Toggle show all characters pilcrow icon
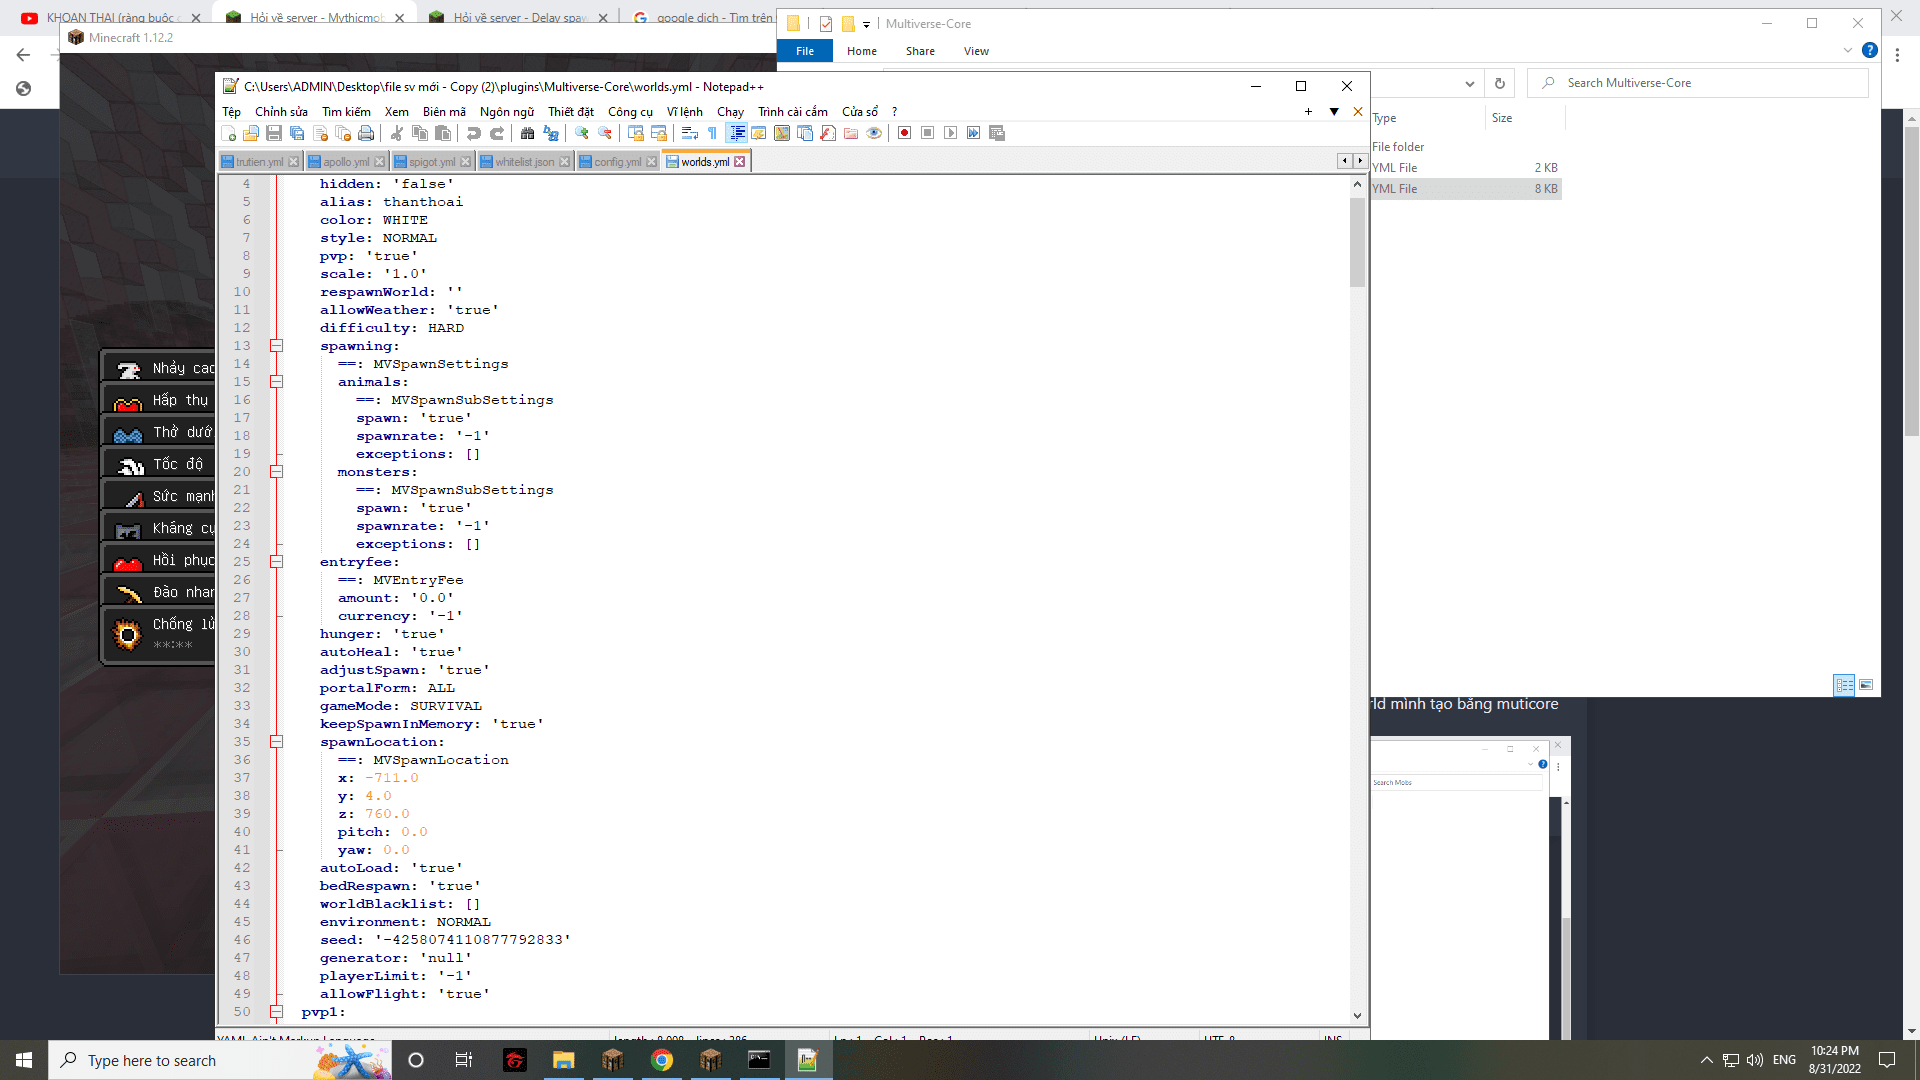1920x1080 pixels. tap(712, 133)
